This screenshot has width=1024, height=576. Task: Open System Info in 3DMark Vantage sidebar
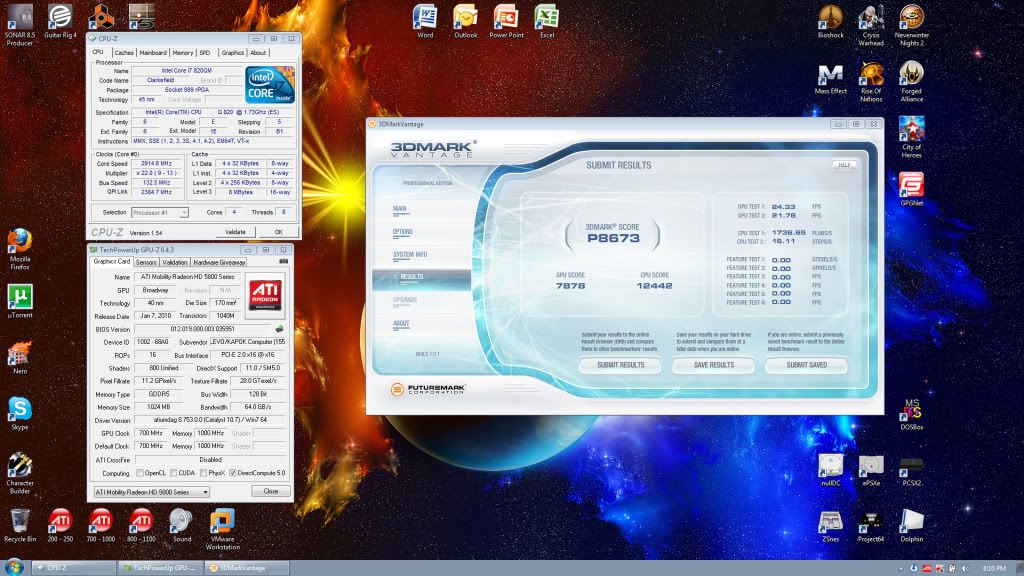pyautogui.click(x=410, y=255)
